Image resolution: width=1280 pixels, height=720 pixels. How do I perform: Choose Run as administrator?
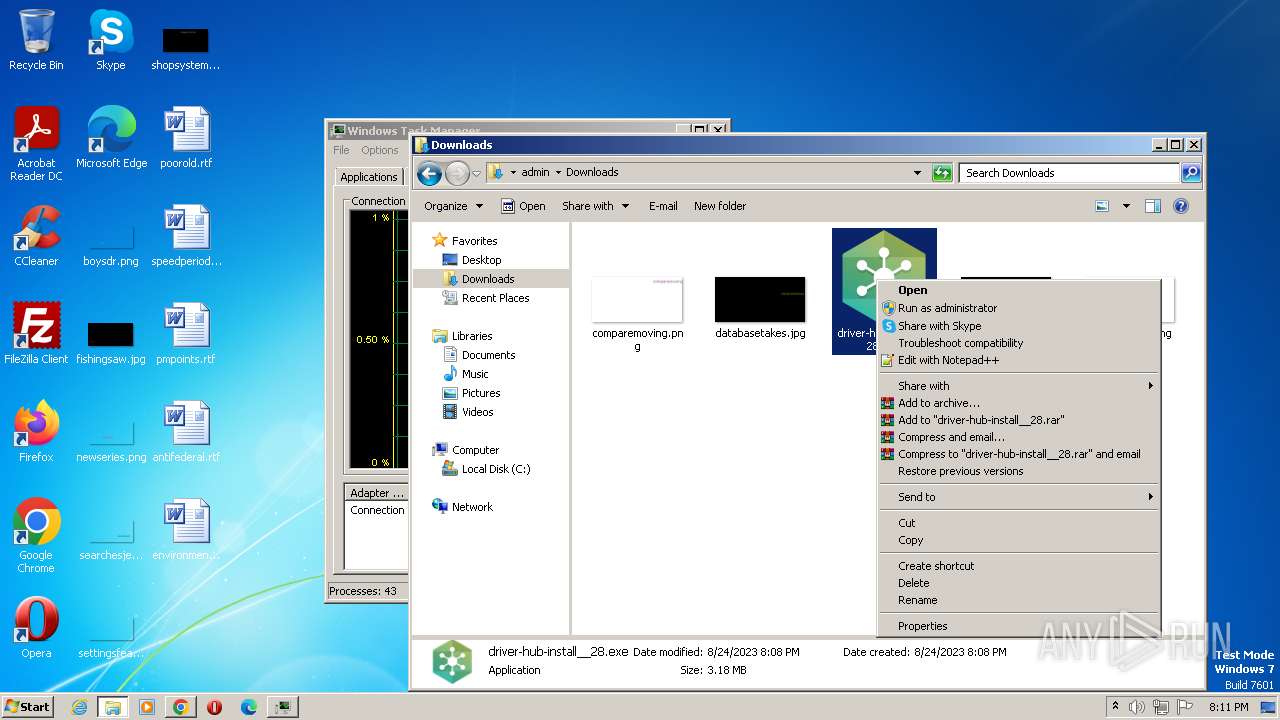click(1018, 308)
